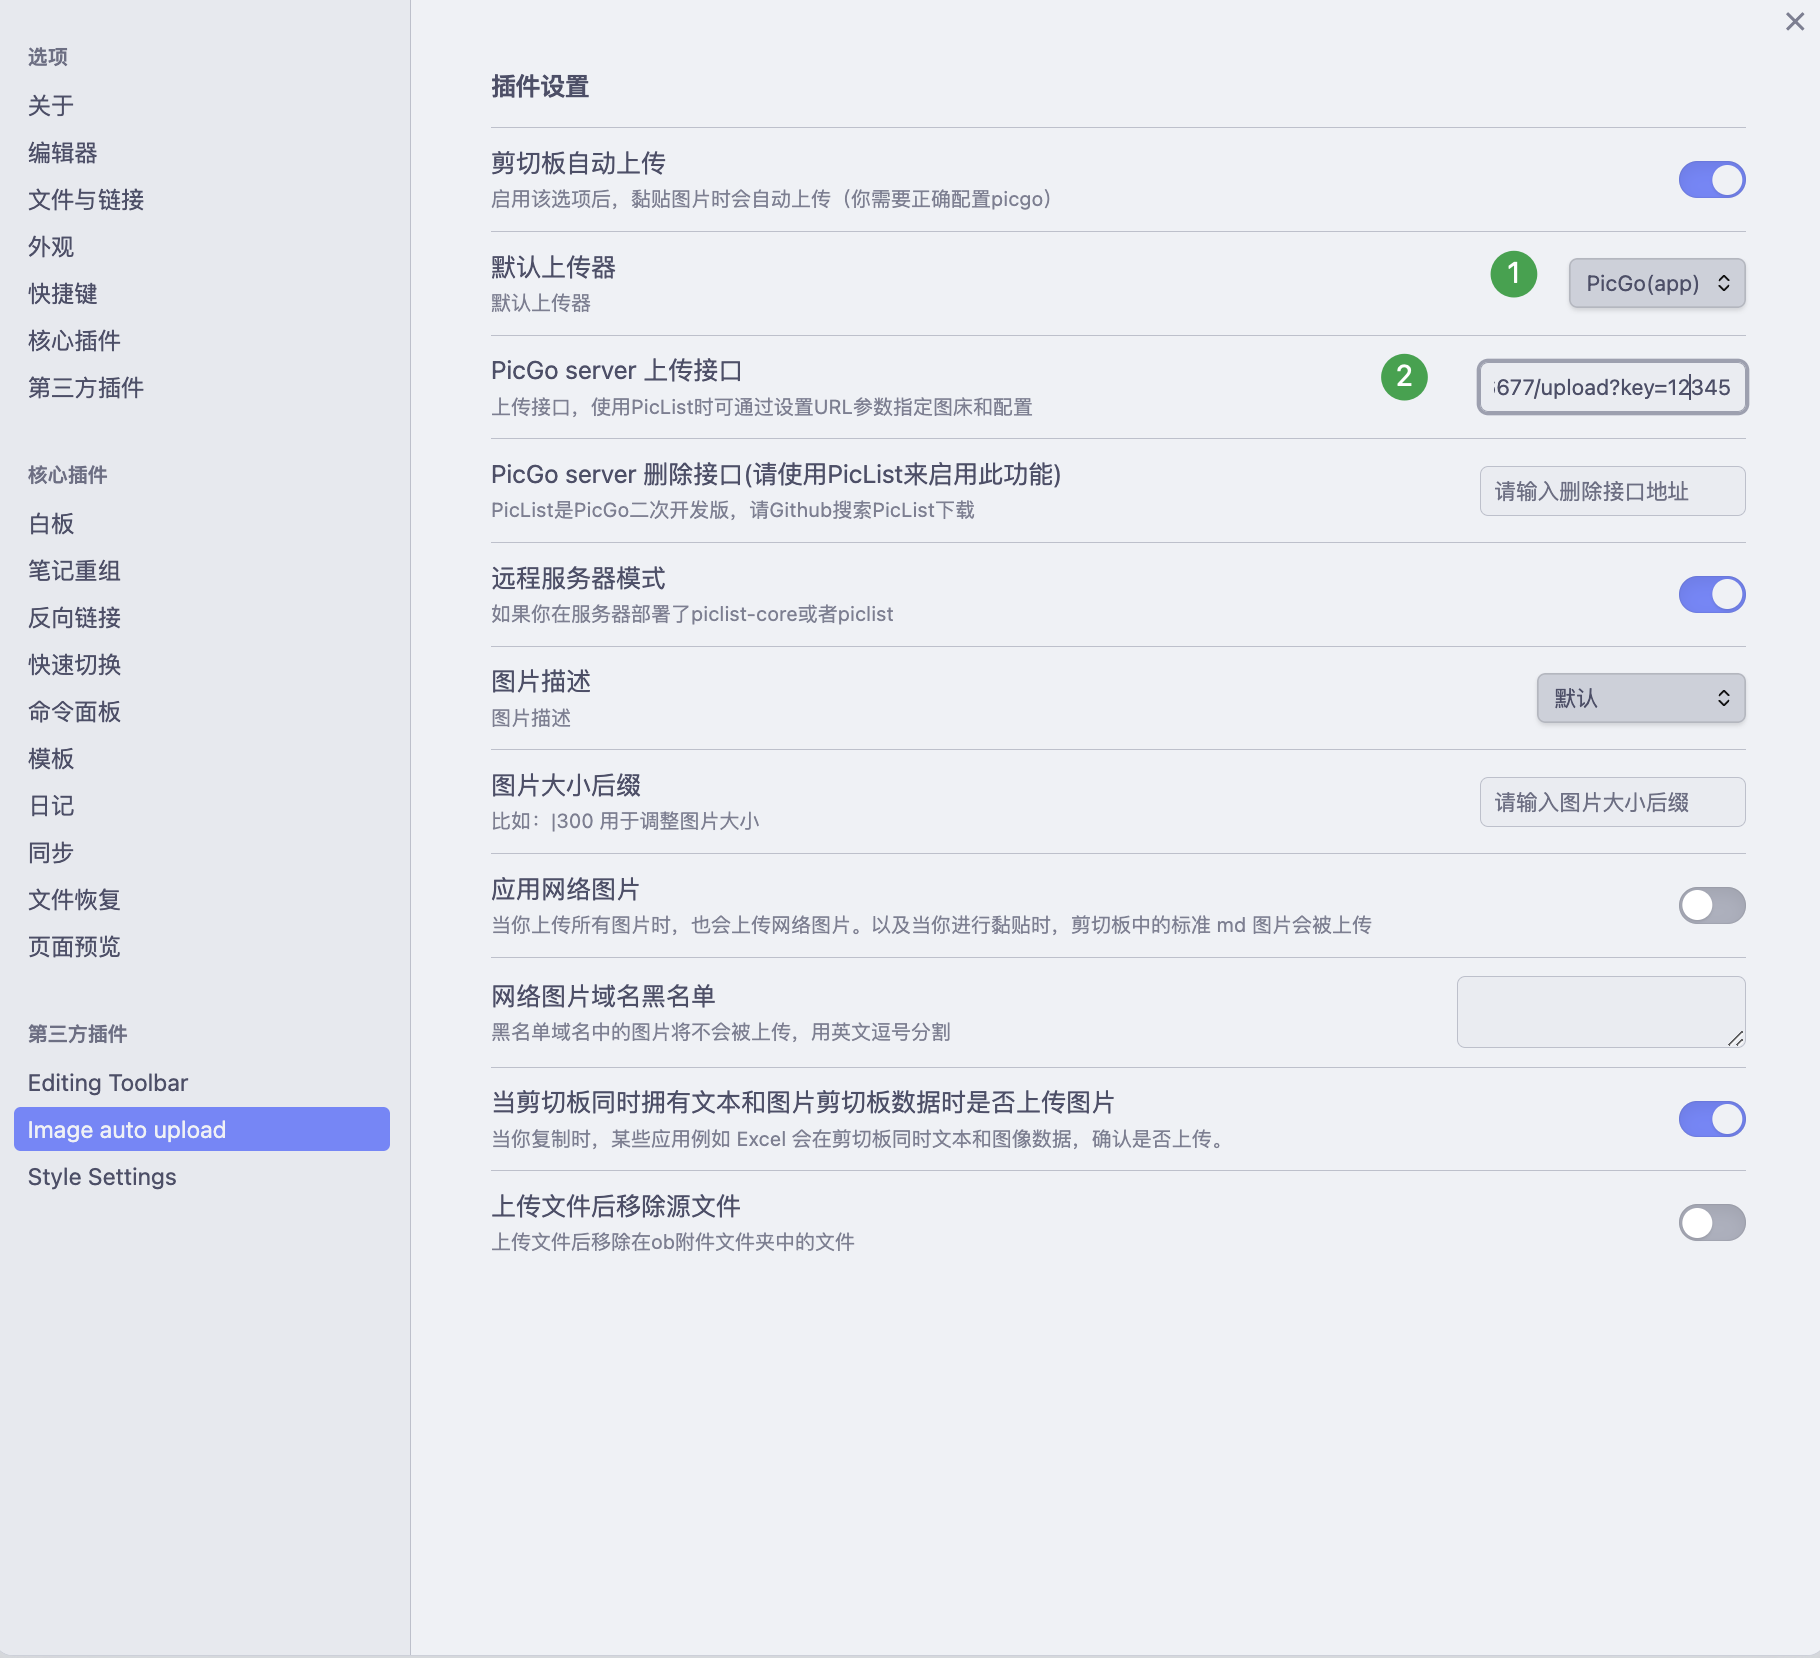
Task: Open 日记 plugin settings
Action: coord(50,805)
